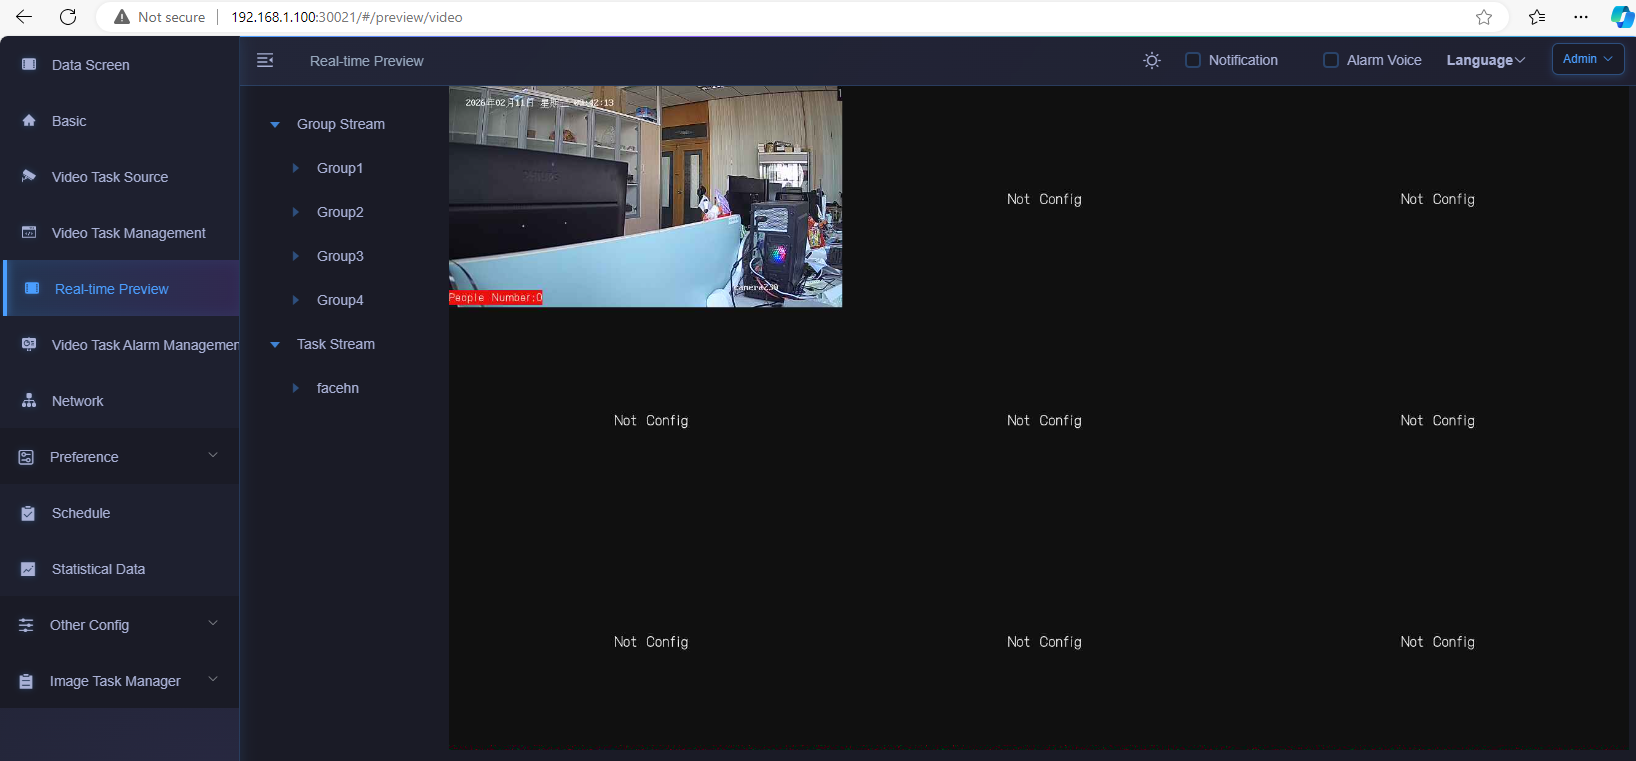Collapse the Task Stream tree section
Viewport: 1636px width, 761px height.
tap(275, 344)
